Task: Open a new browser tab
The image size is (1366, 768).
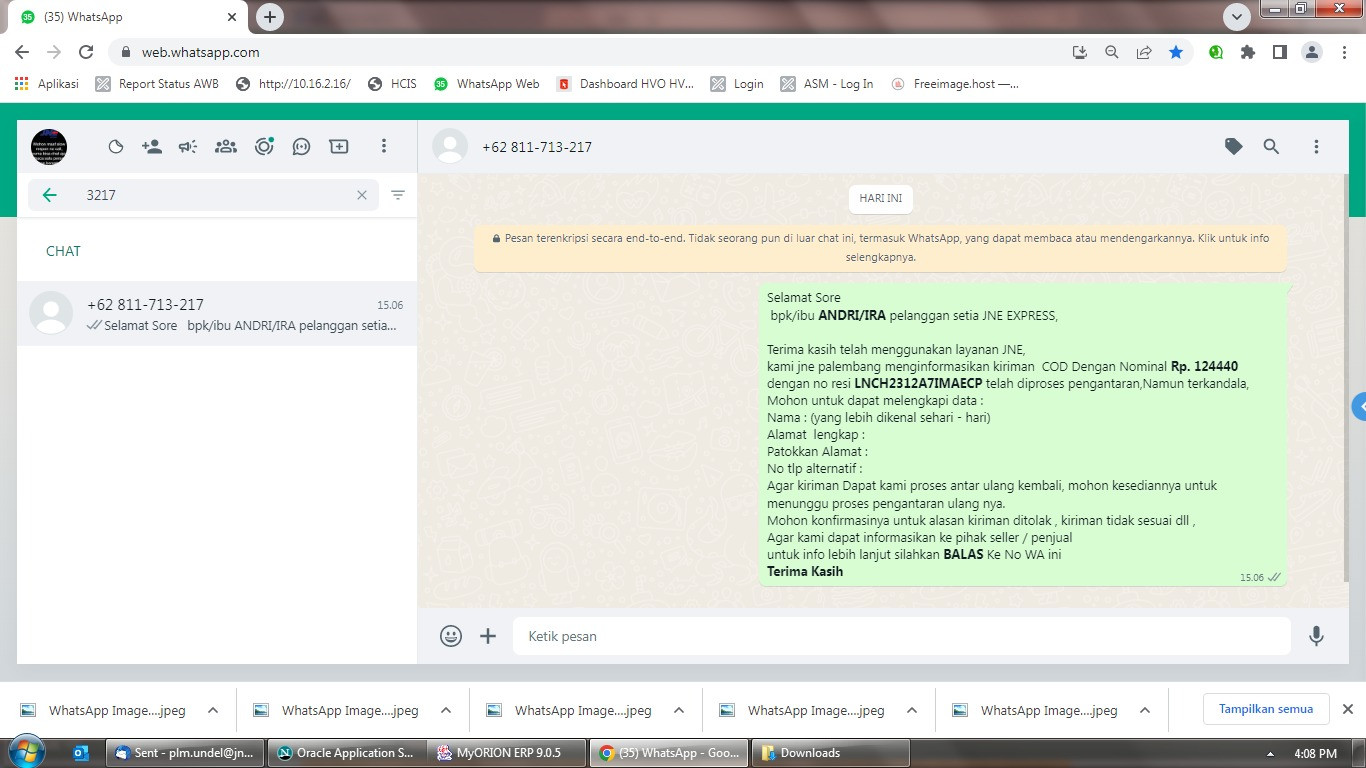Action: click(x=269, y=17)
